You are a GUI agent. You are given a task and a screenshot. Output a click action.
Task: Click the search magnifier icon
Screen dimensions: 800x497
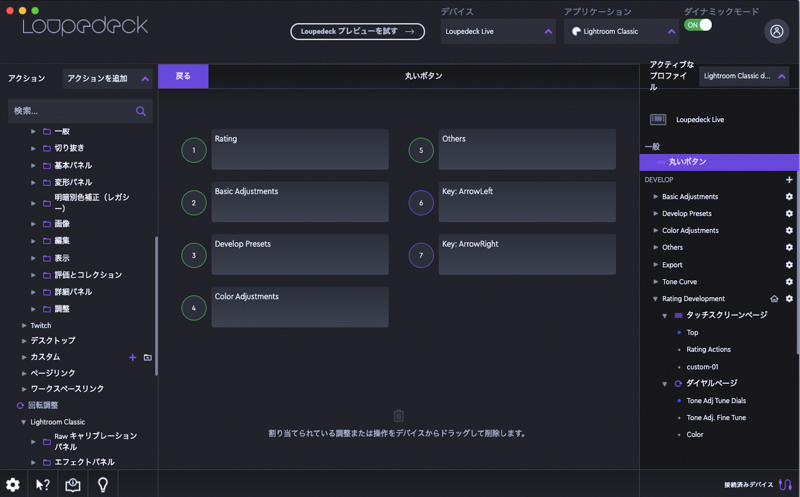pos(141,111)
